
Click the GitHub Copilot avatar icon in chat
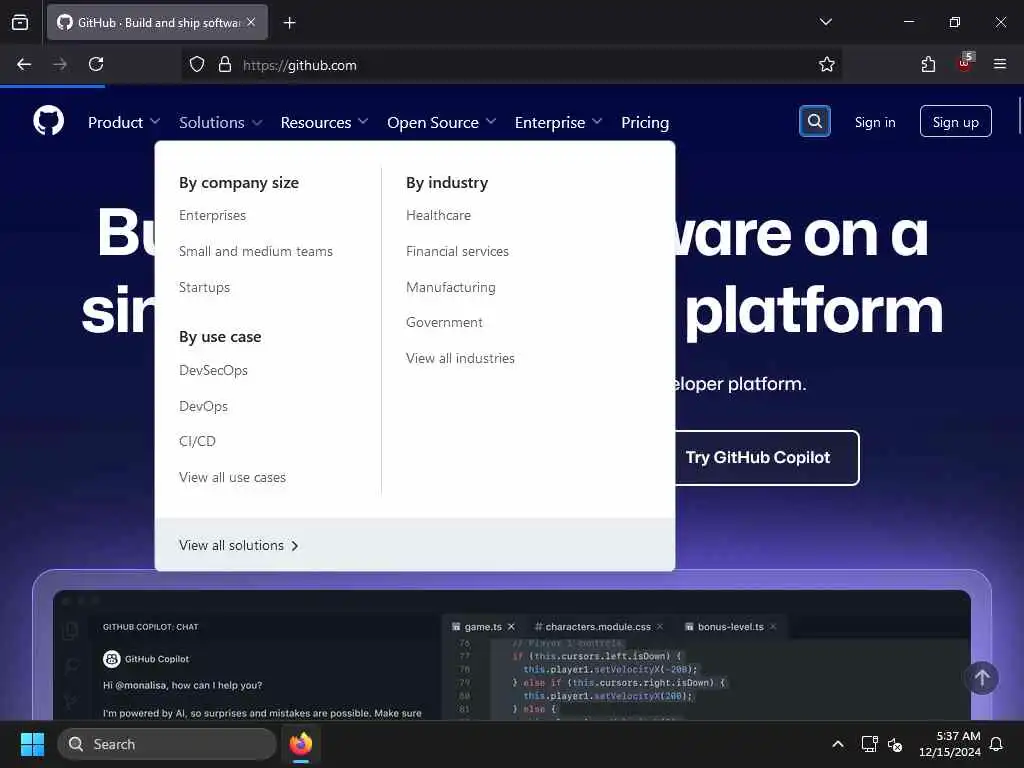[112, 659]
